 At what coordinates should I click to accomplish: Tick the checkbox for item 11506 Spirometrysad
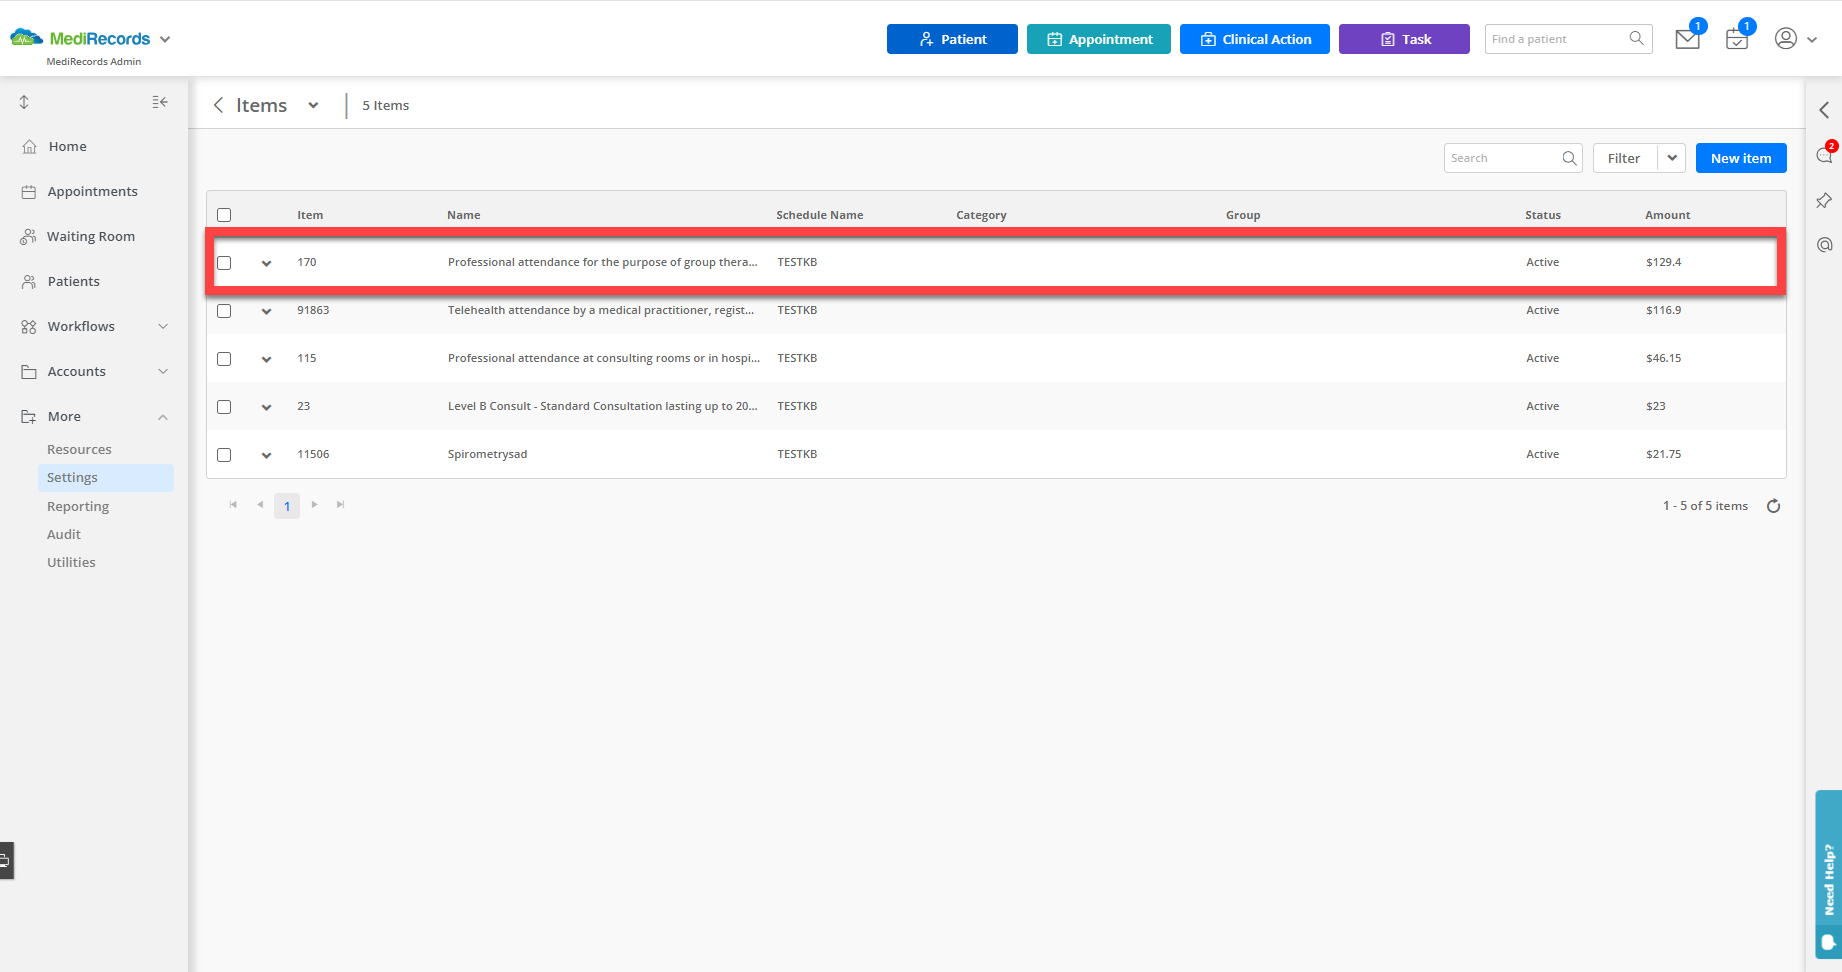pyautogui.click(x=224, y=454)
